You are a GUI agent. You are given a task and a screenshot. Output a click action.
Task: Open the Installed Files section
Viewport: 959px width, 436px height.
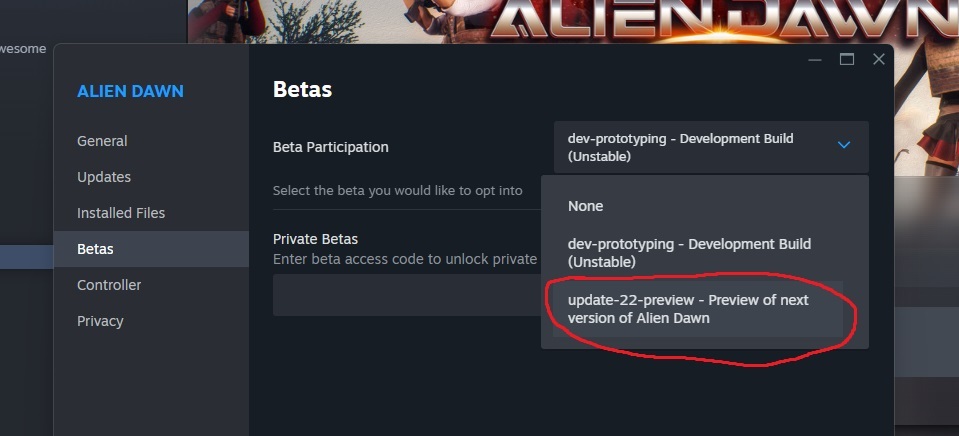tap(121, 213)
